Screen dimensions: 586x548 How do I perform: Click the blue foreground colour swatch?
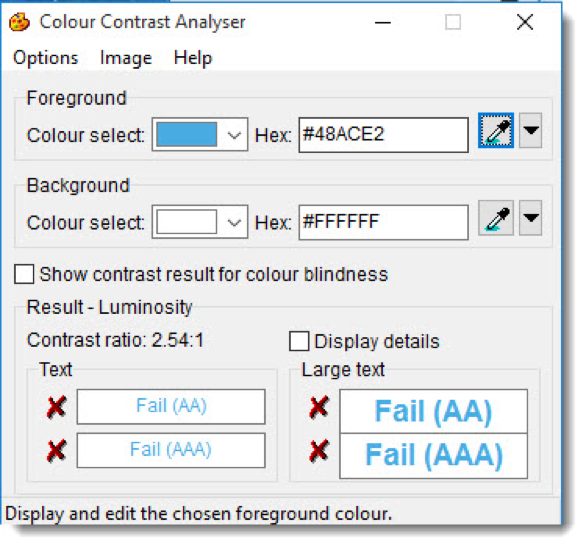coord(186,134)
